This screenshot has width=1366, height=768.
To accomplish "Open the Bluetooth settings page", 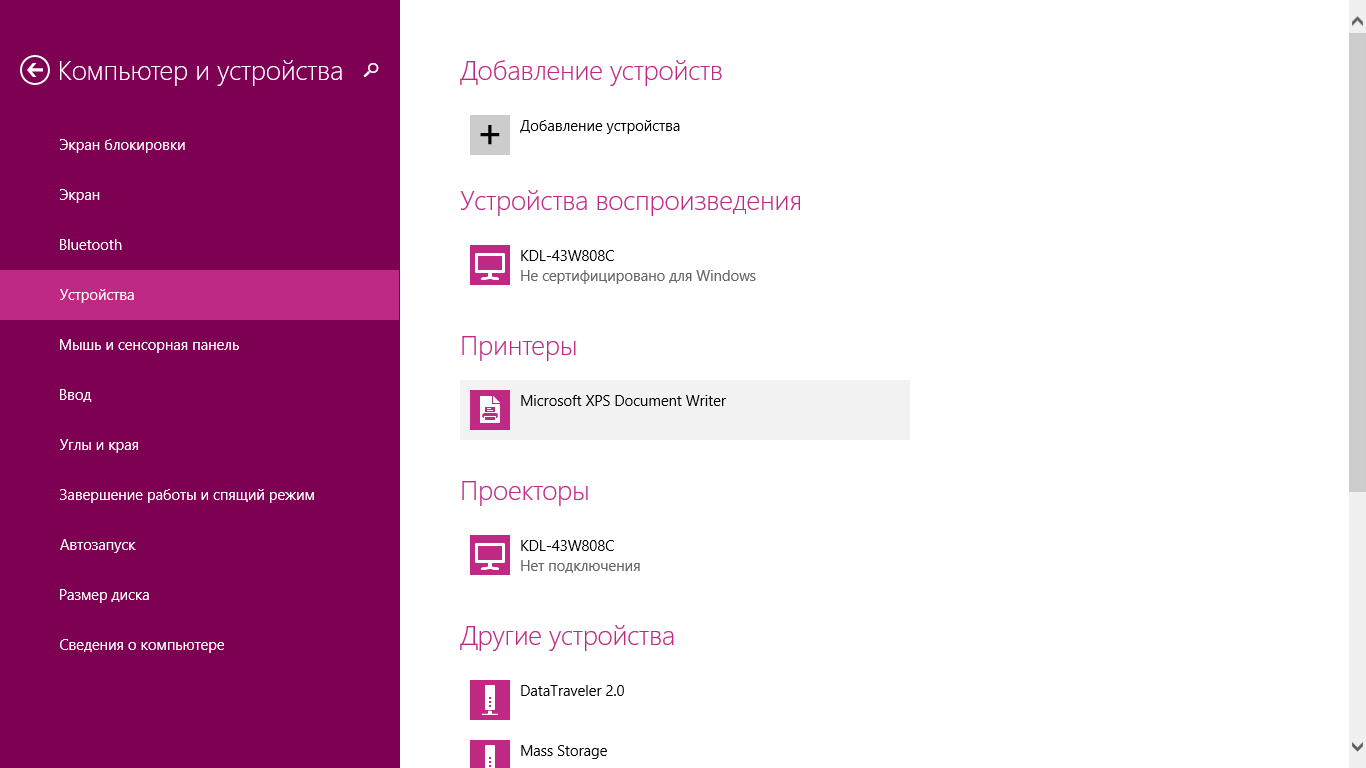I will 91,244.
